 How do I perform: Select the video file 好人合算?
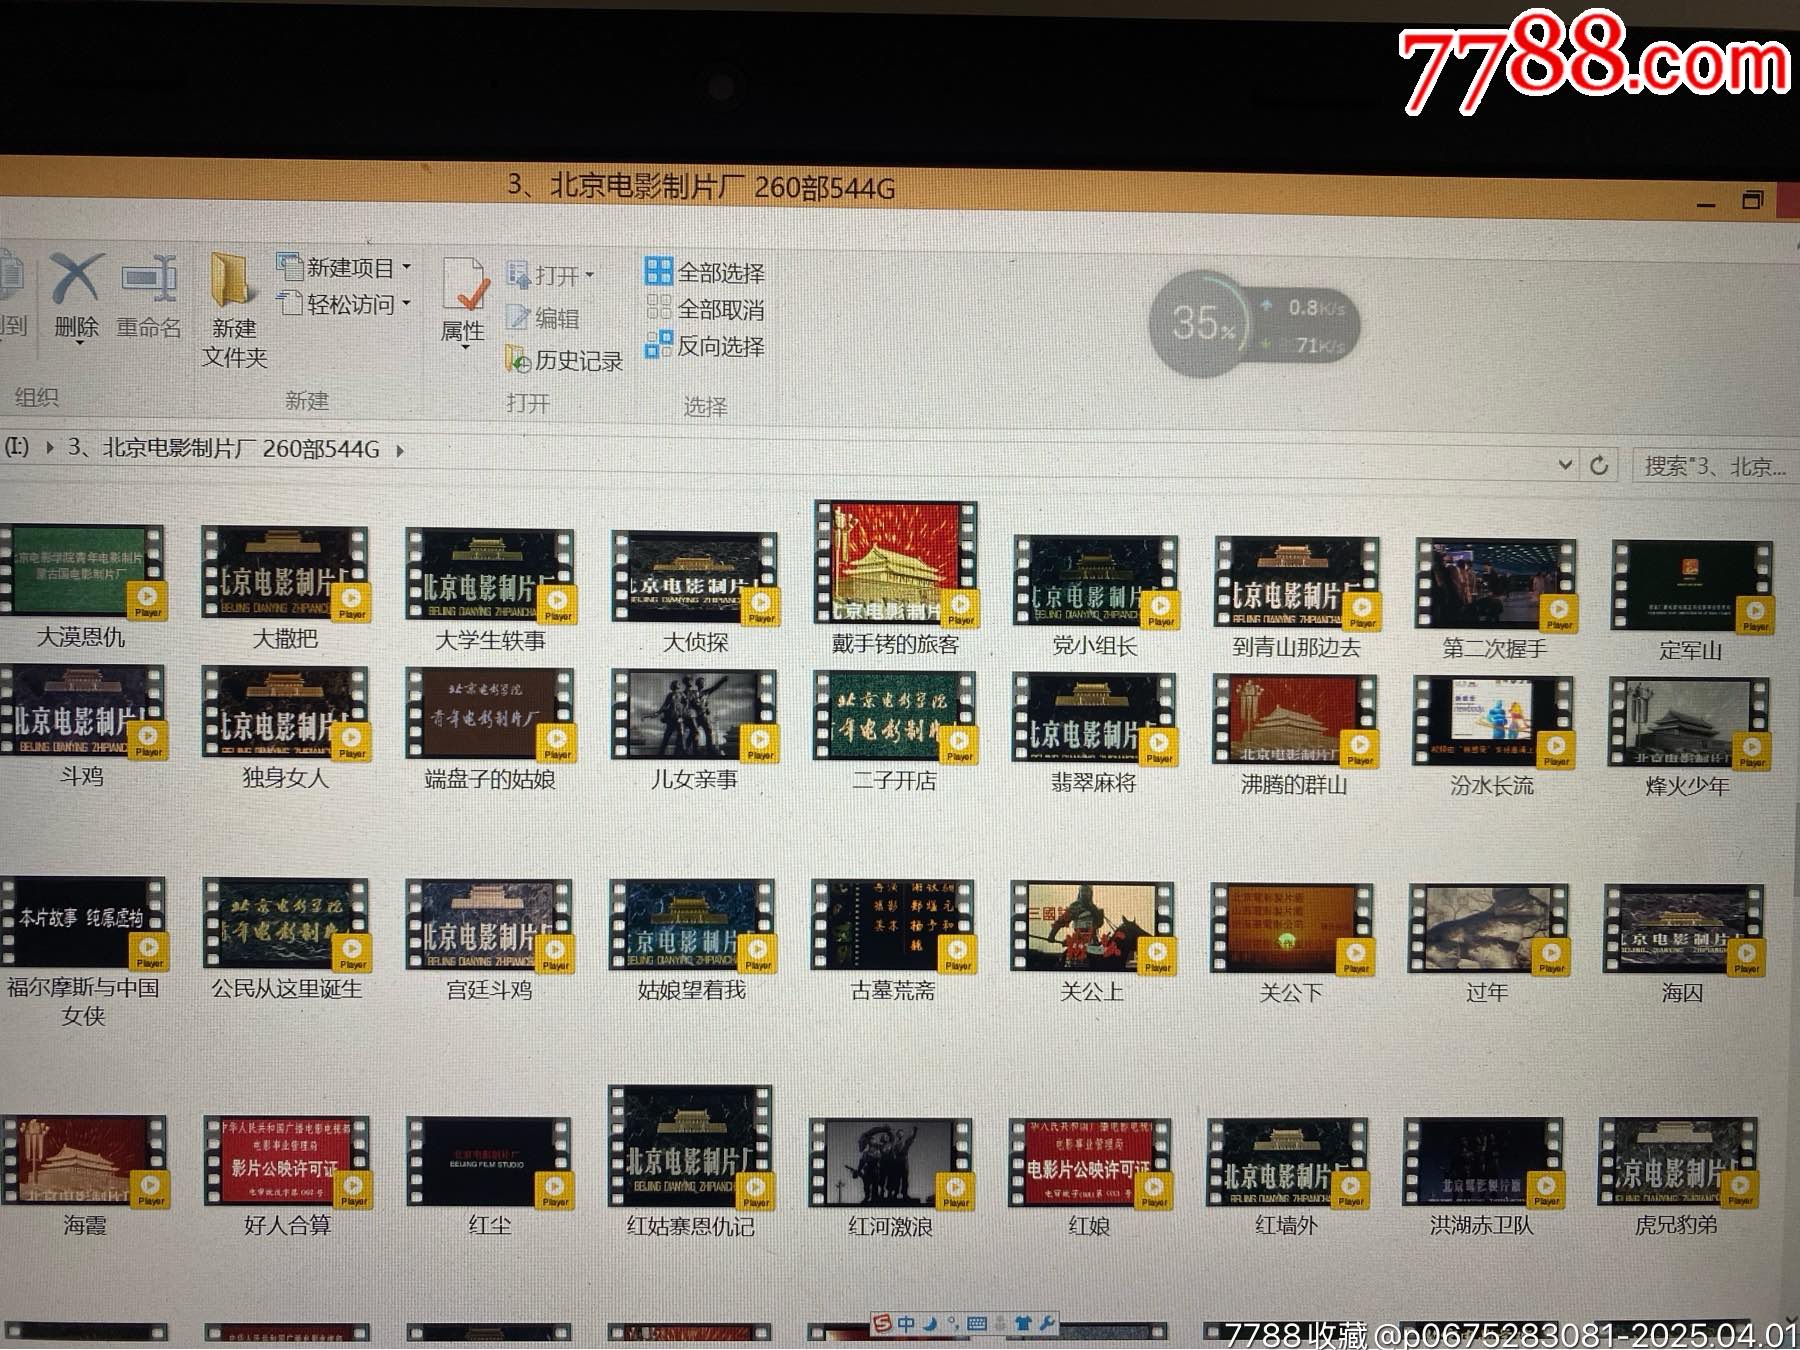point(287,1177)
